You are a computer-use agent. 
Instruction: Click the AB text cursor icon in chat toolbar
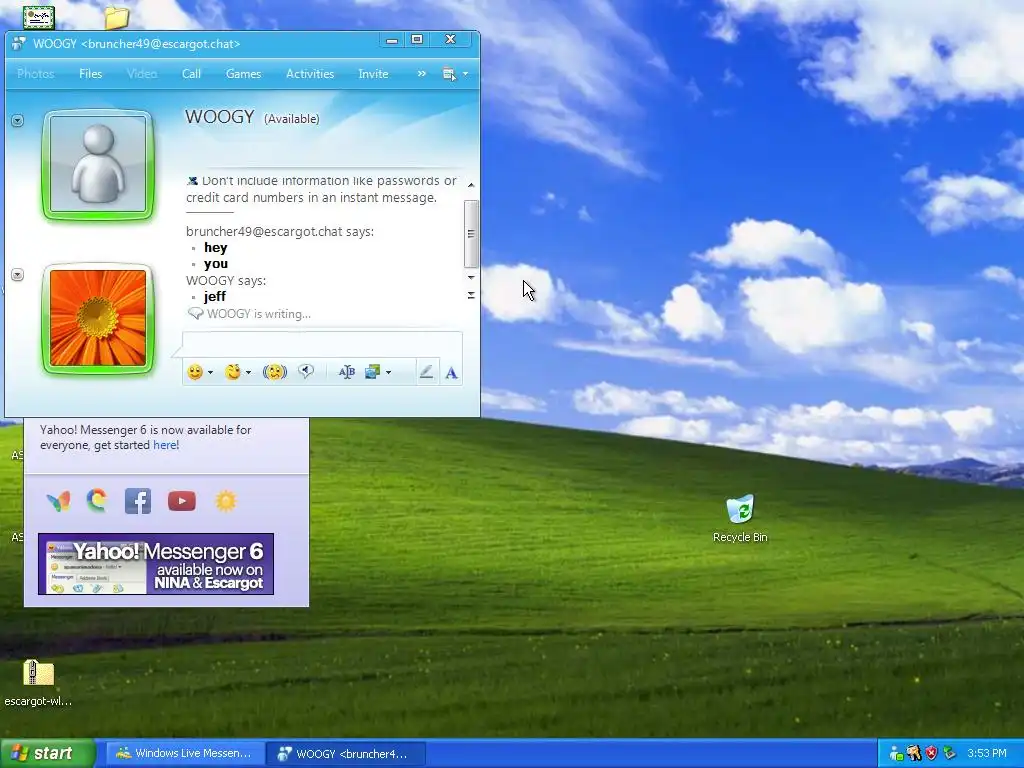(346, 372)
